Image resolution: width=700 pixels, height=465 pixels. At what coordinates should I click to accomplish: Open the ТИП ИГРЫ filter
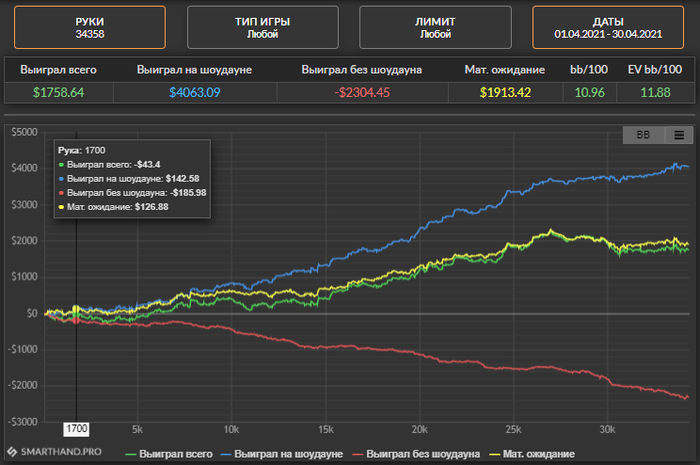click(262, 27)
